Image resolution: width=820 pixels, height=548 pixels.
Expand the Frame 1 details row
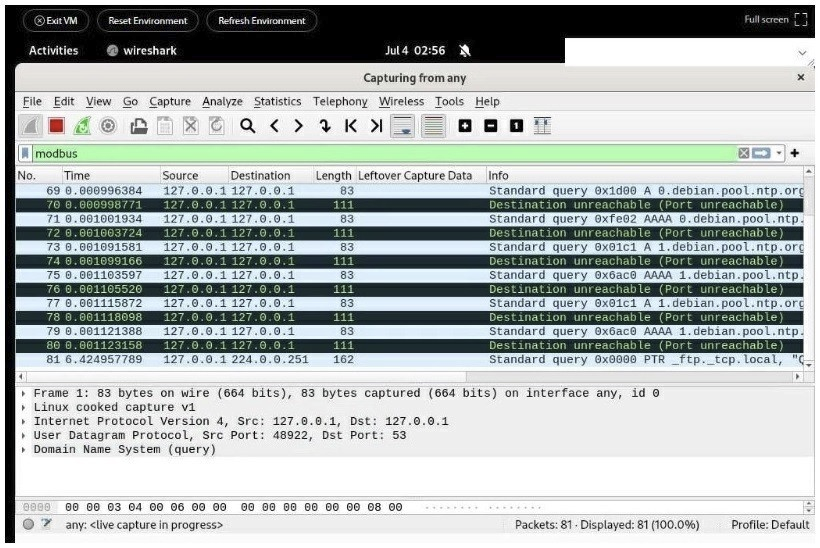(x=24, y=393)
